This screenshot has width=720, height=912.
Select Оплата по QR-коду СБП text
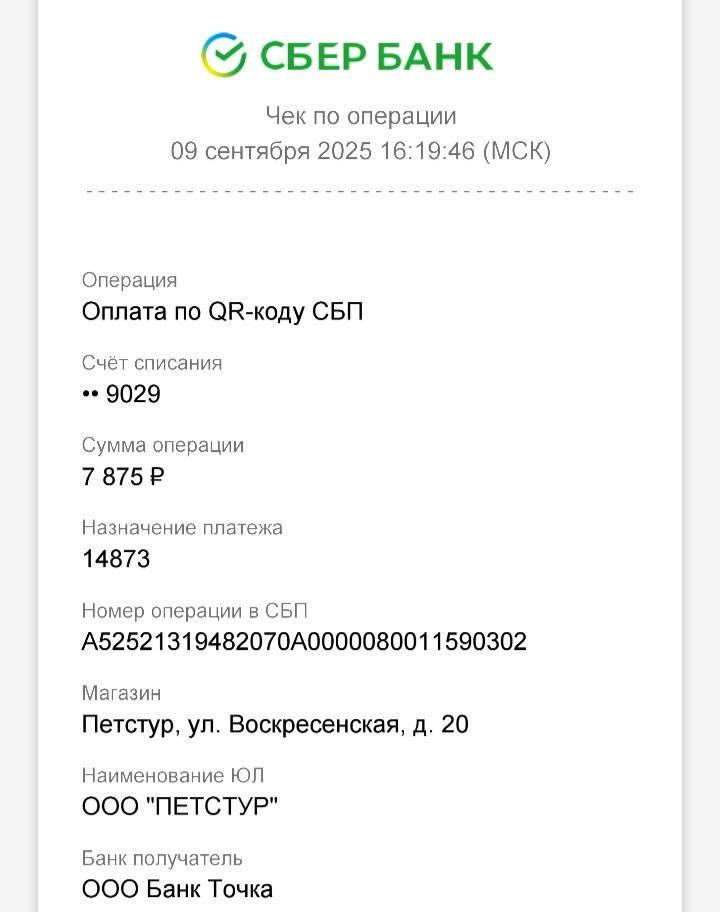(x=222, y=312)
